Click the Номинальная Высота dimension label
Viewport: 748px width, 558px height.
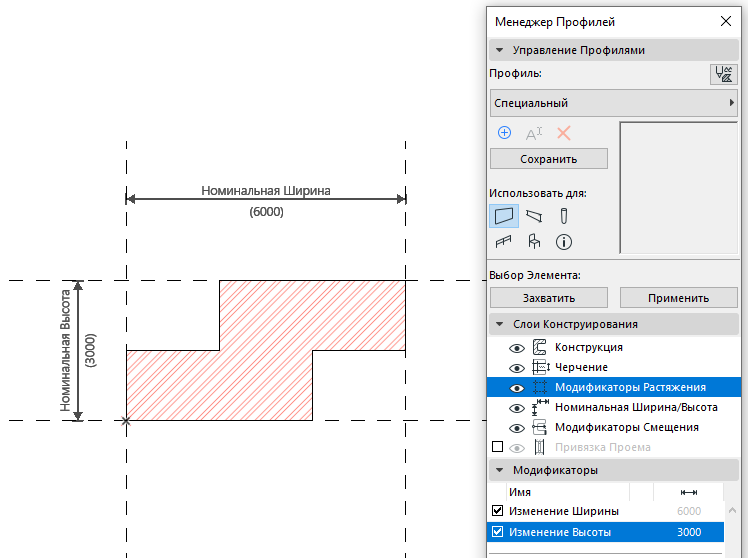pyautogui.click(x=65, y=350)
